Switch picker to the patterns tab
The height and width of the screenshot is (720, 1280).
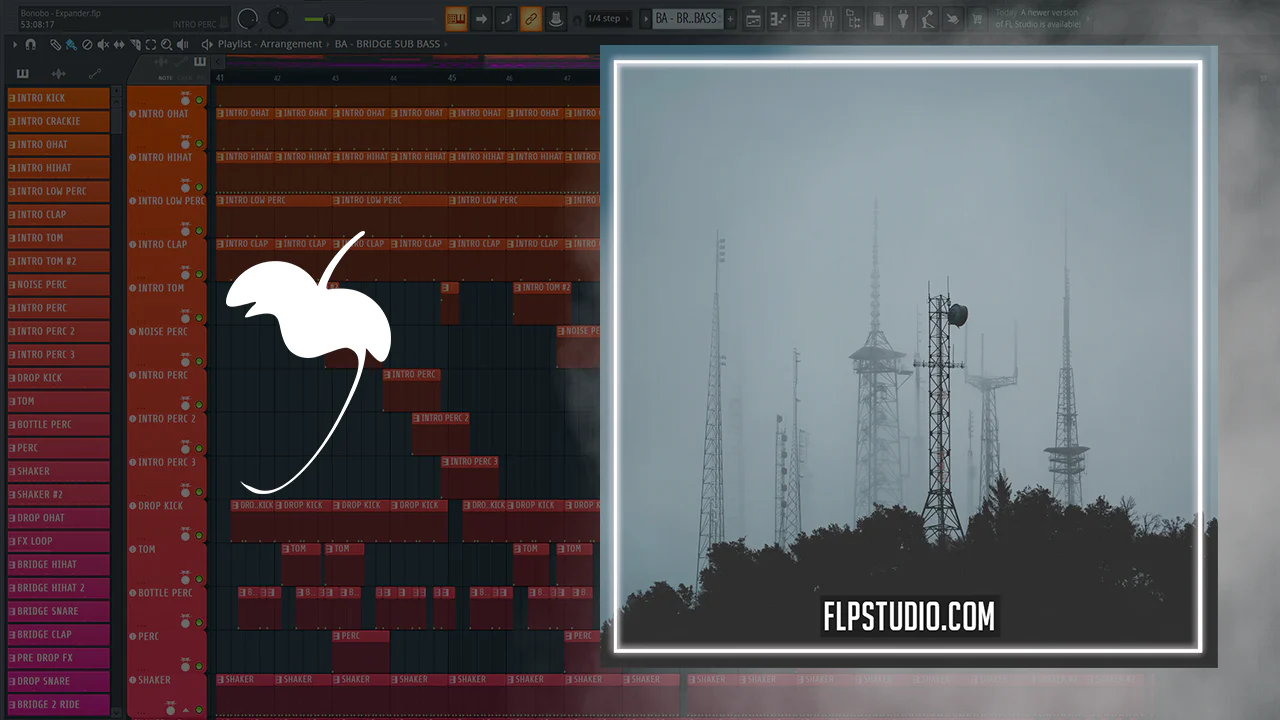(23, 74)
